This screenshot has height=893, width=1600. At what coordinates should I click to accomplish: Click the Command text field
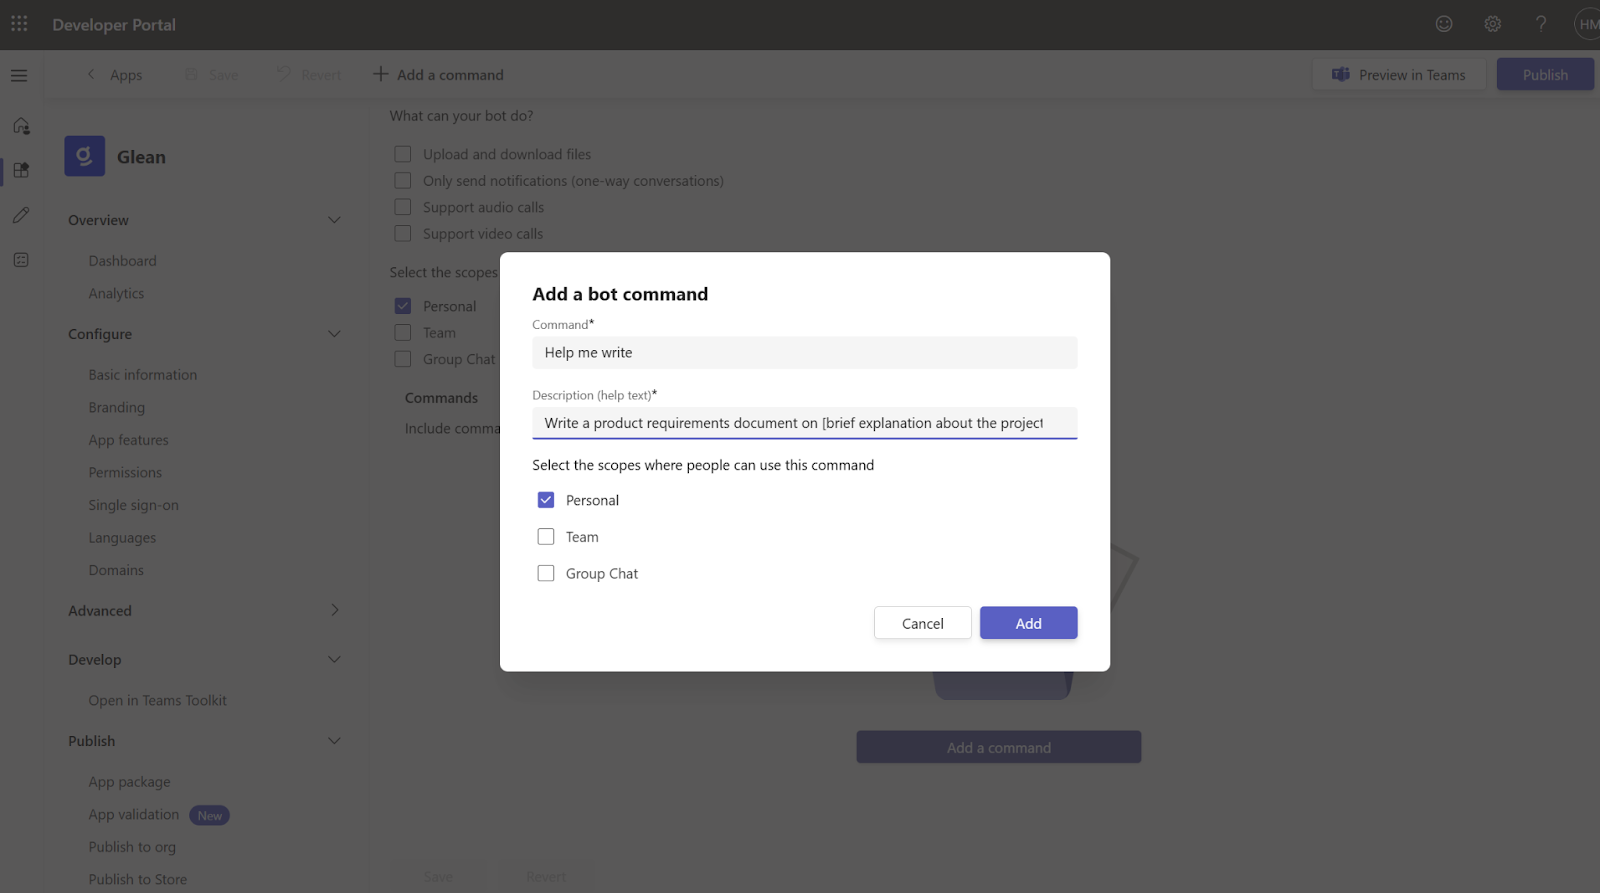pyautogui.click(x=804, y=353)
